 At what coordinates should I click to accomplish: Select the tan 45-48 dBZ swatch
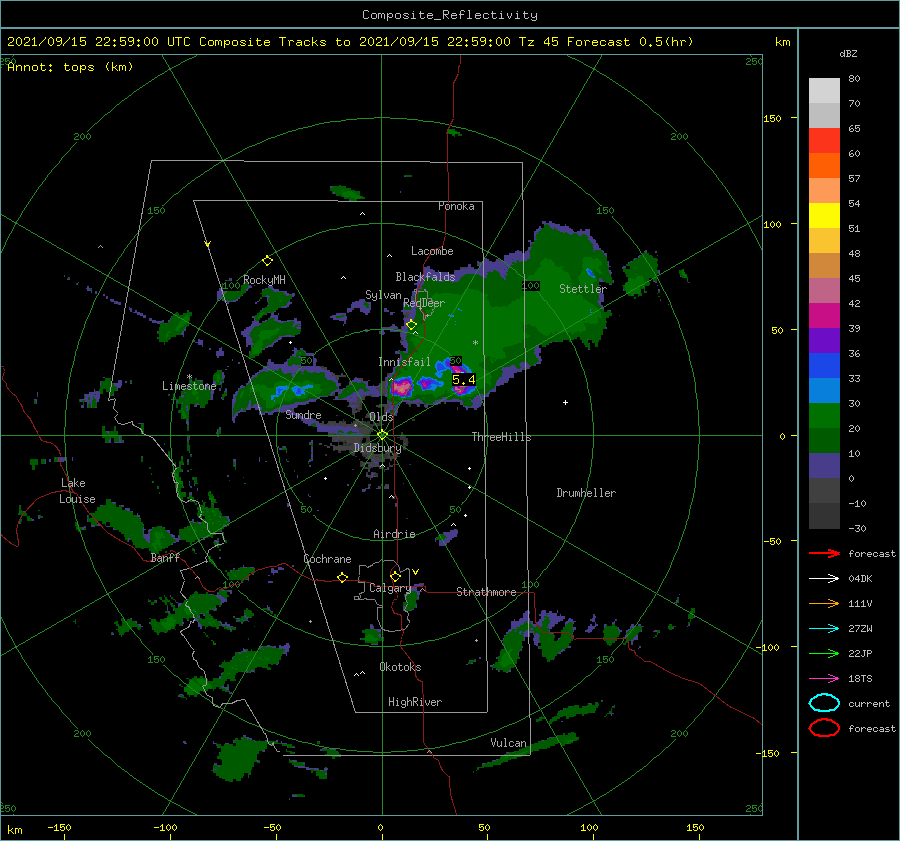tap(824, 265)
